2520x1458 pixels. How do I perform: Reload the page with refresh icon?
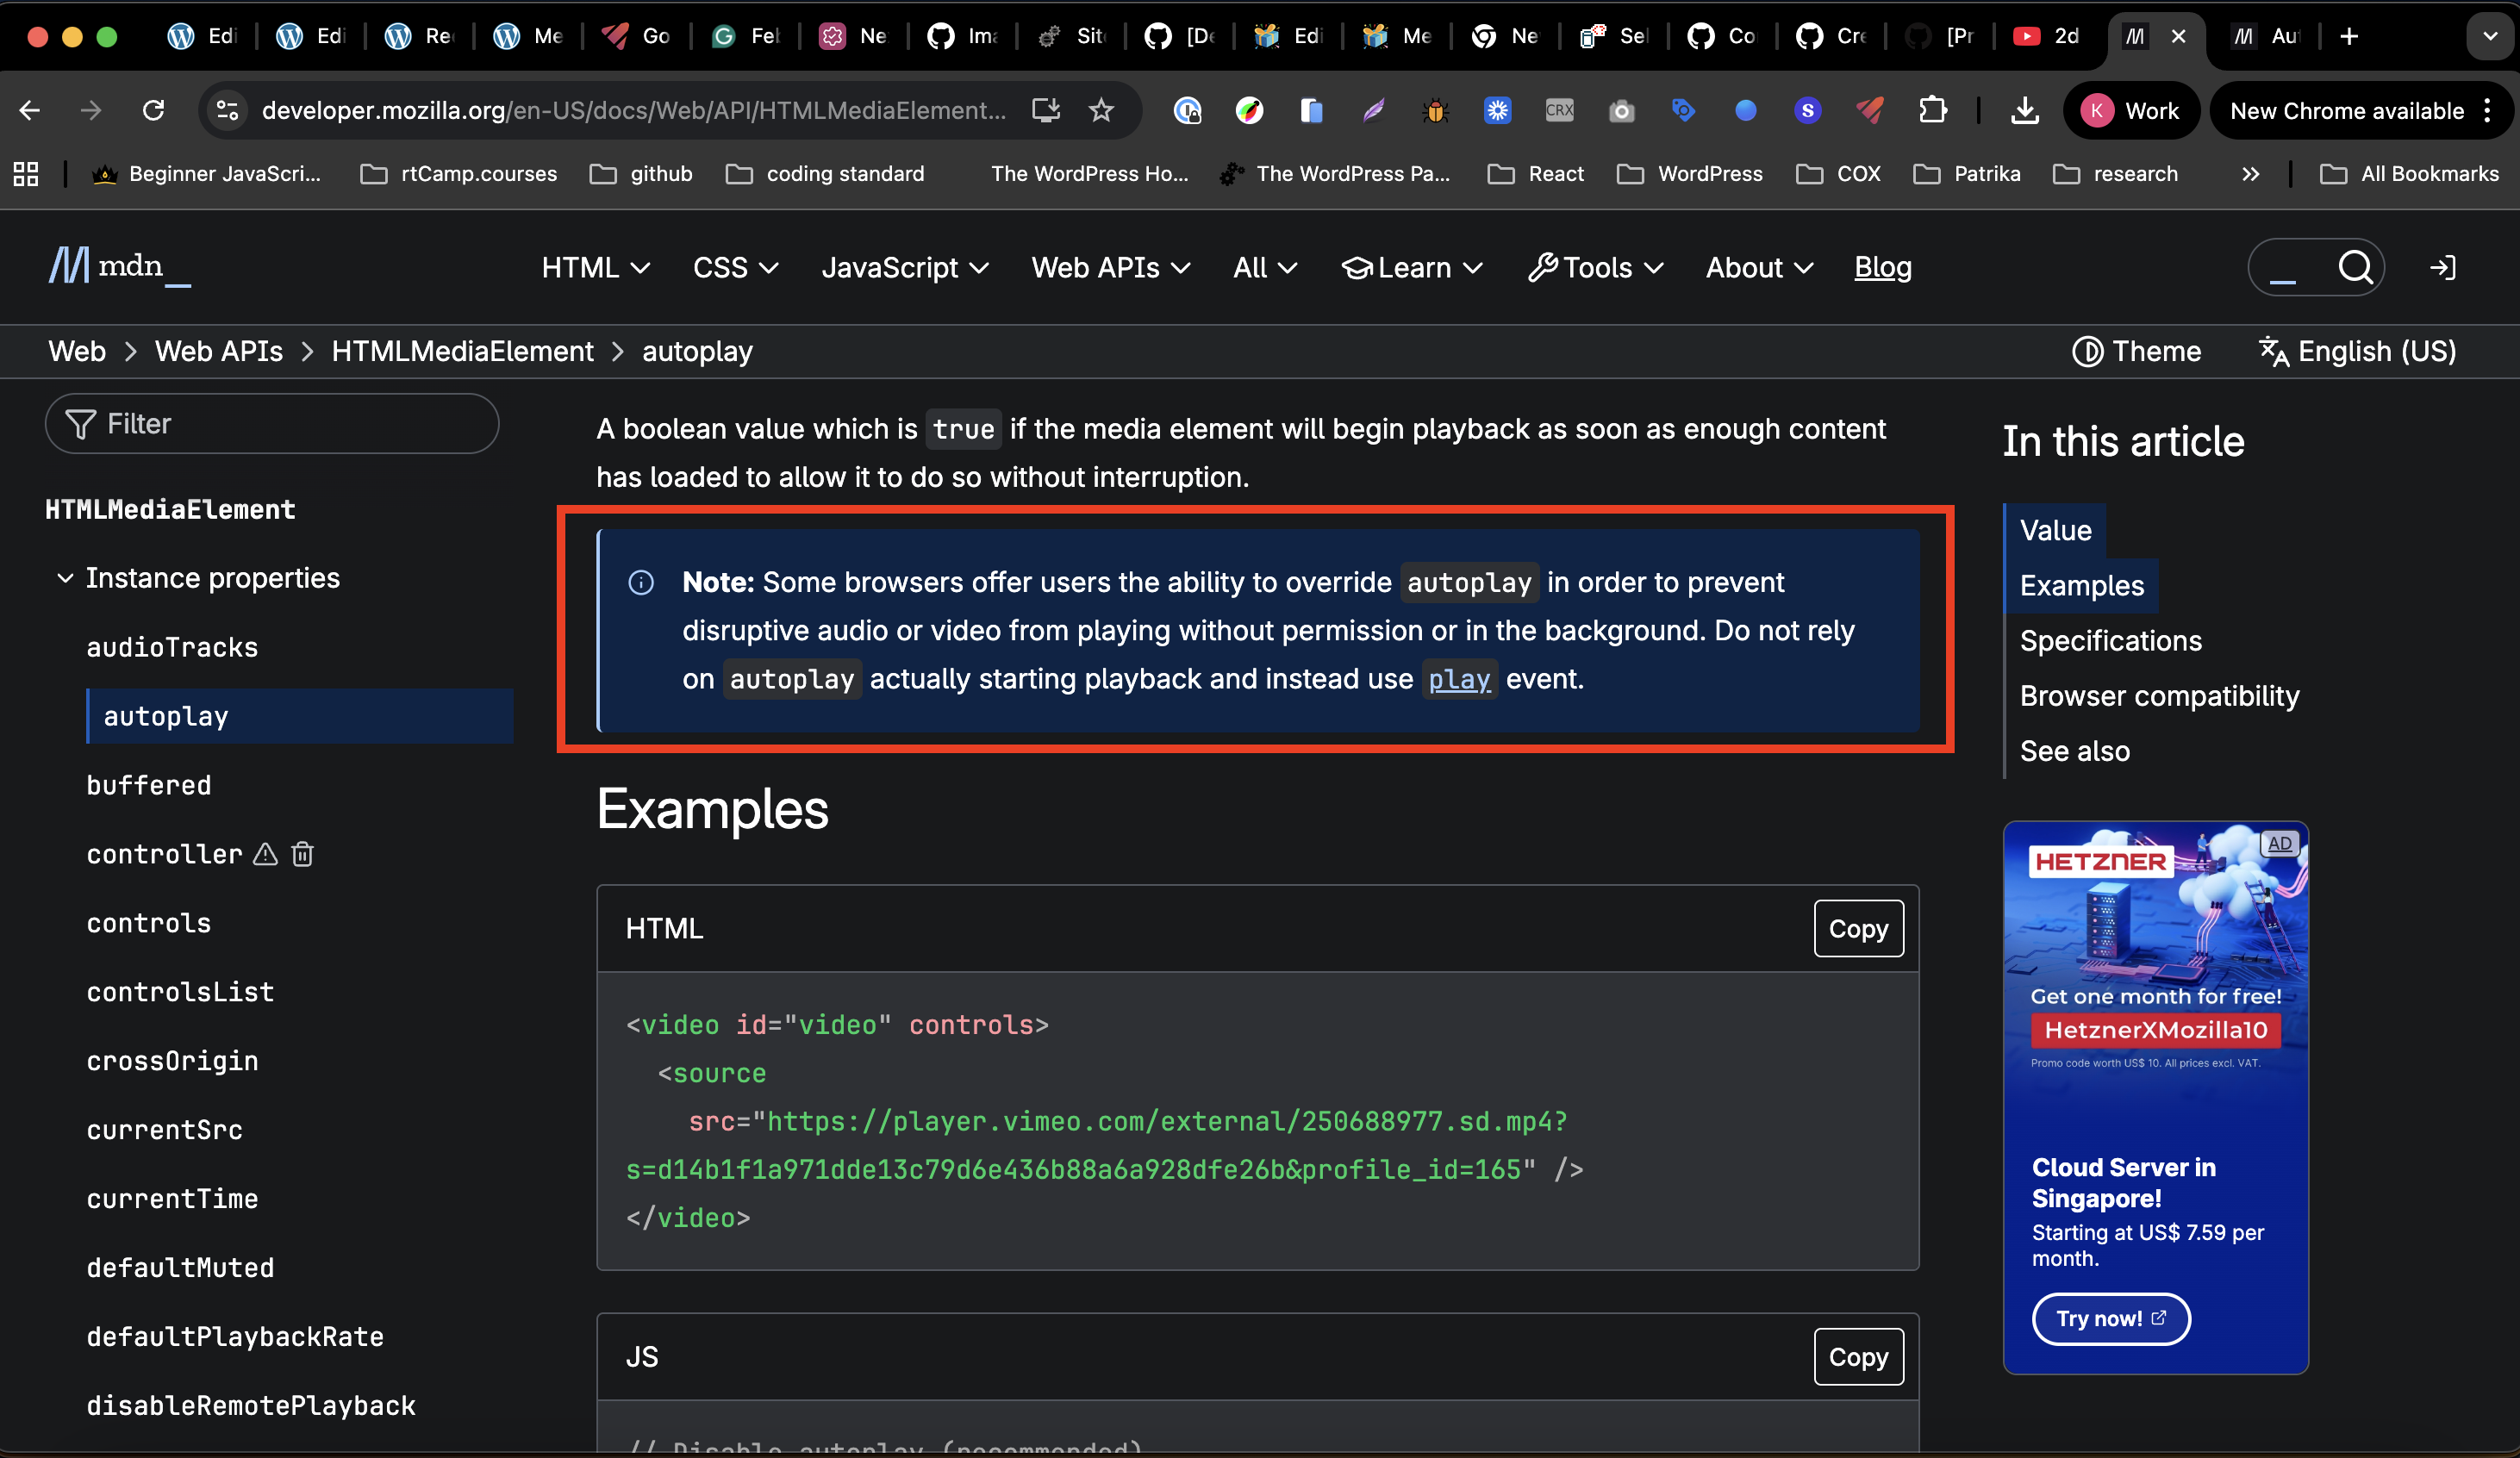click(x=153, y=110)
